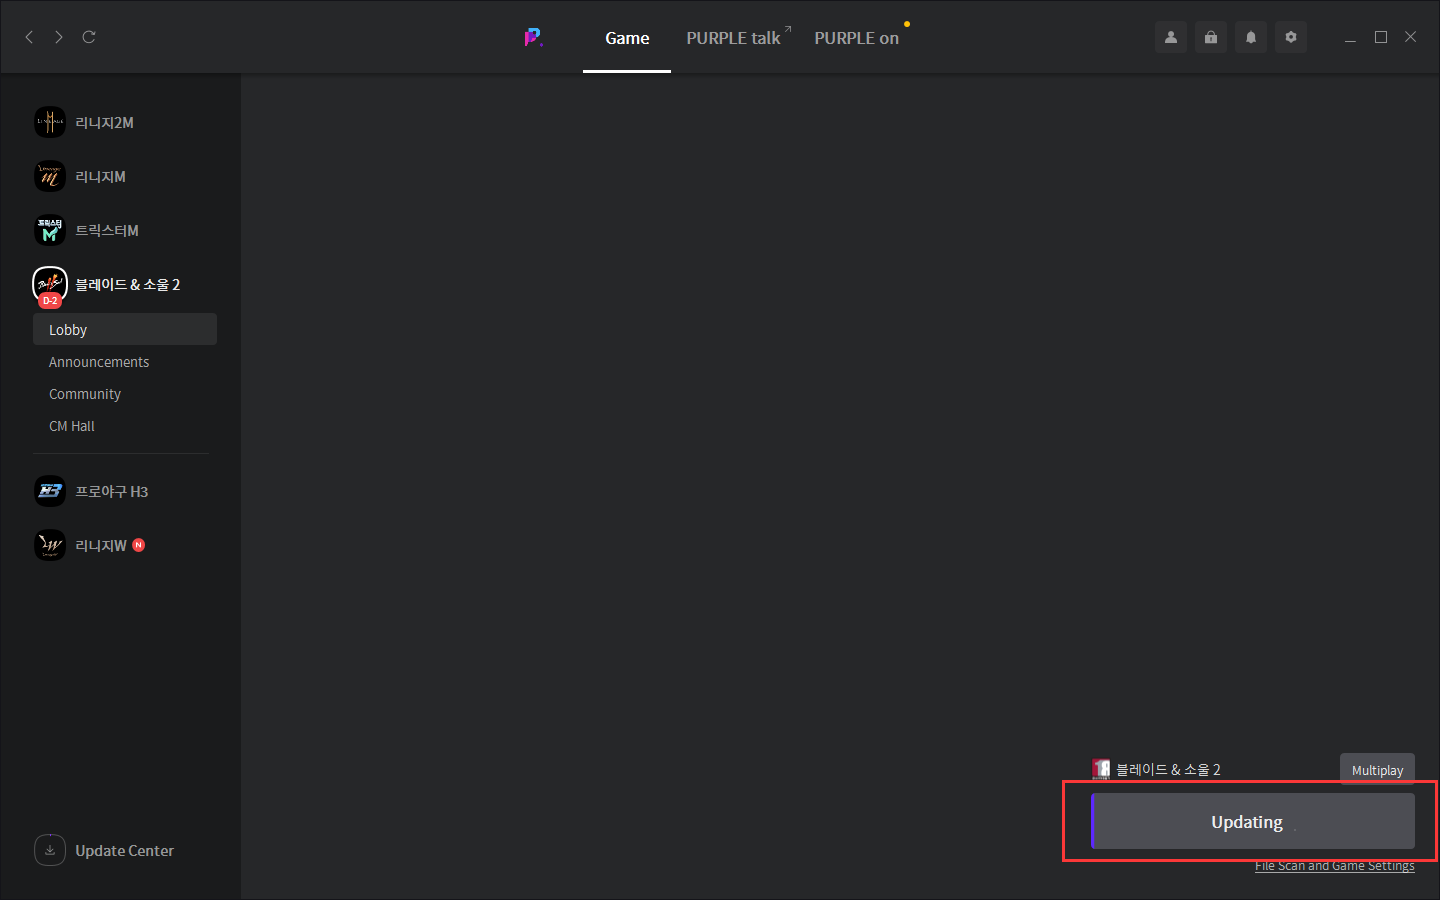
Task: Click the Update Center download icon
Action: pos(50,850)
